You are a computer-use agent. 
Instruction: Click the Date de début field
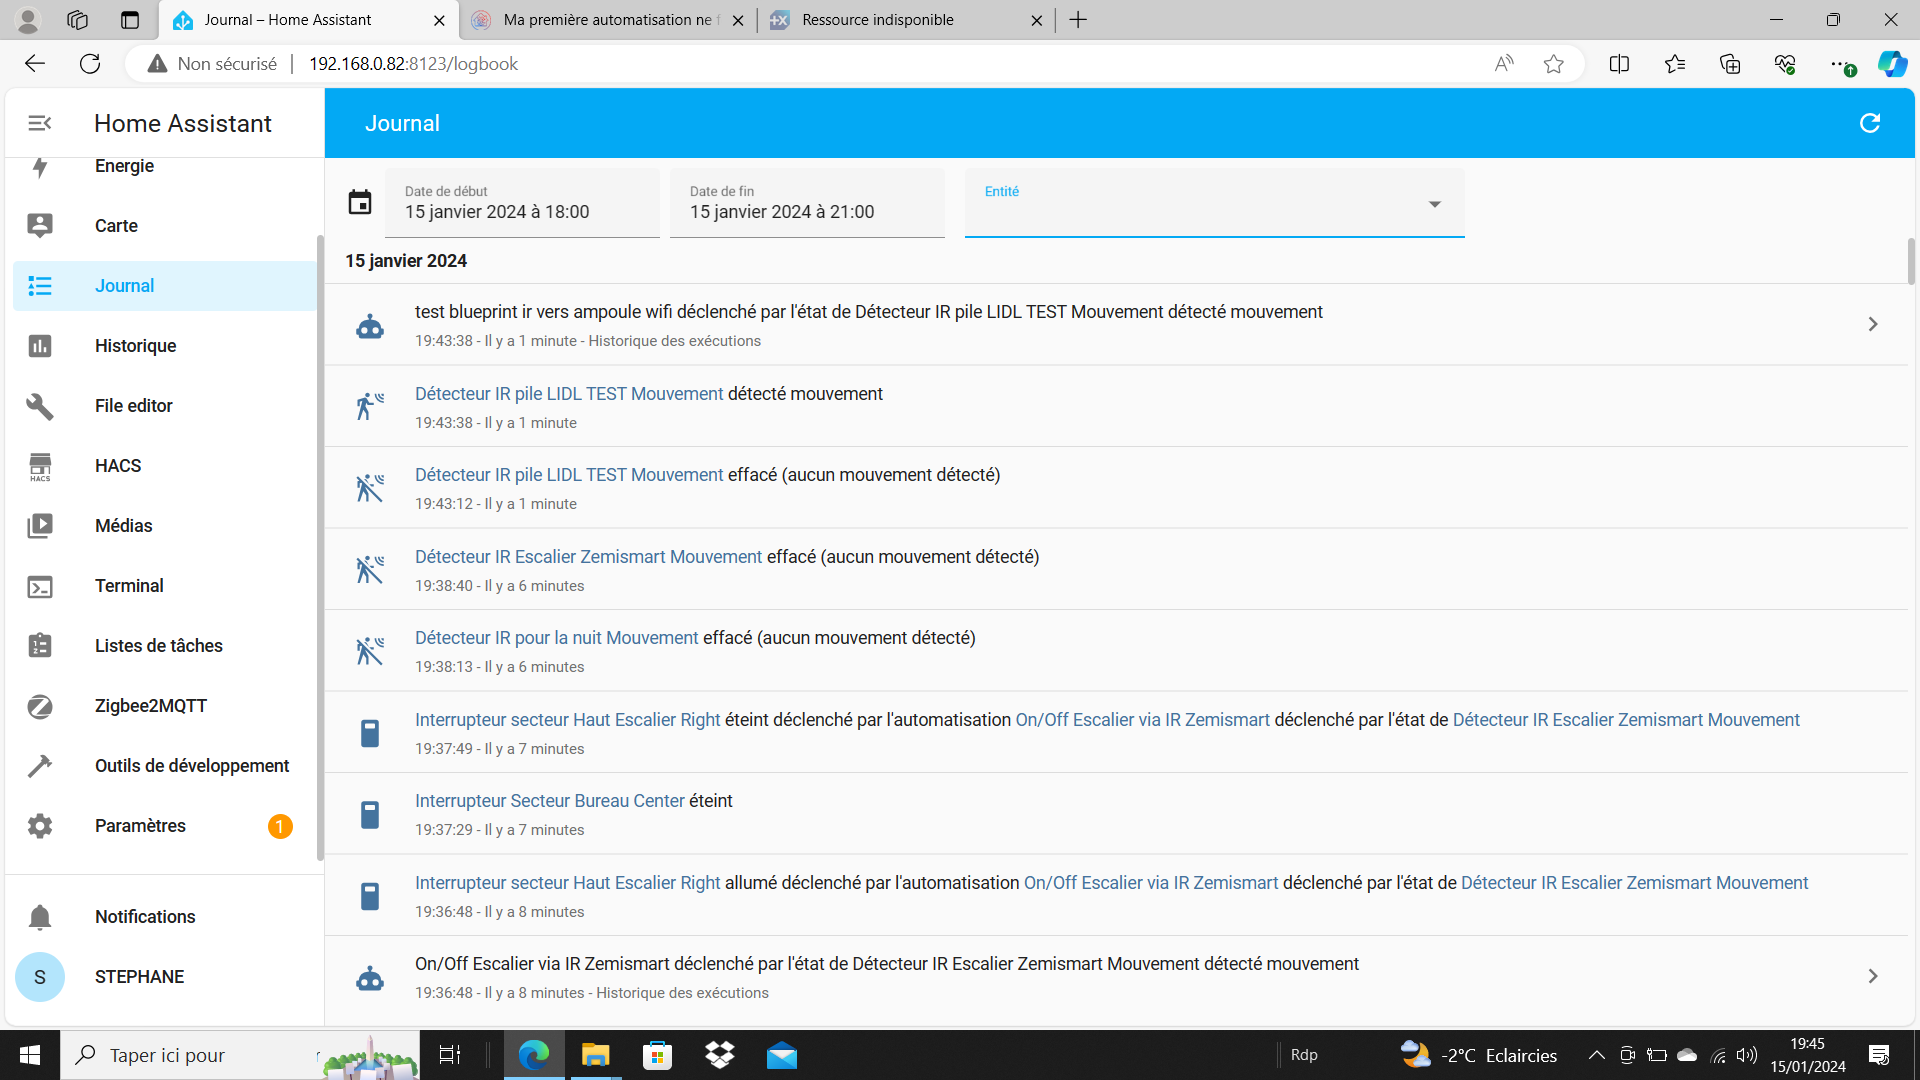(x=521, y=203)
